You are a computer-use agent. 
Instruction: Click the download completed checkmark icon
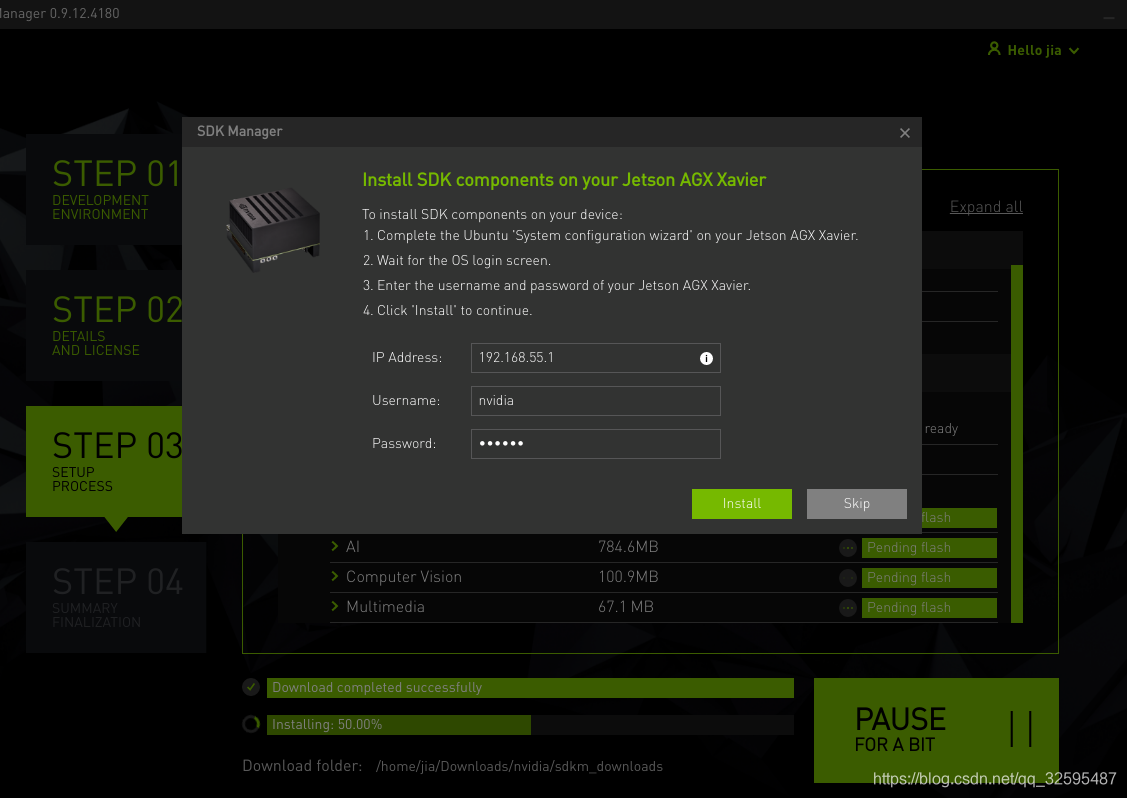click(251, 687)
